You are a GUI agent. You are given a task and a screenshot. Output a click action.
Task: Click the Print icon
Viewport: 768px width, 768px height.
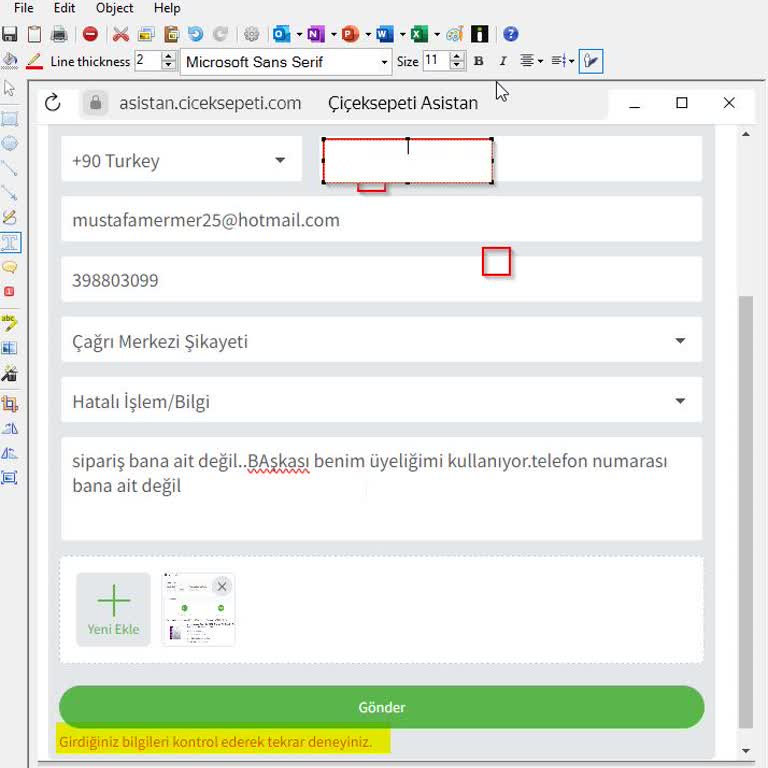tap(59, 34)
